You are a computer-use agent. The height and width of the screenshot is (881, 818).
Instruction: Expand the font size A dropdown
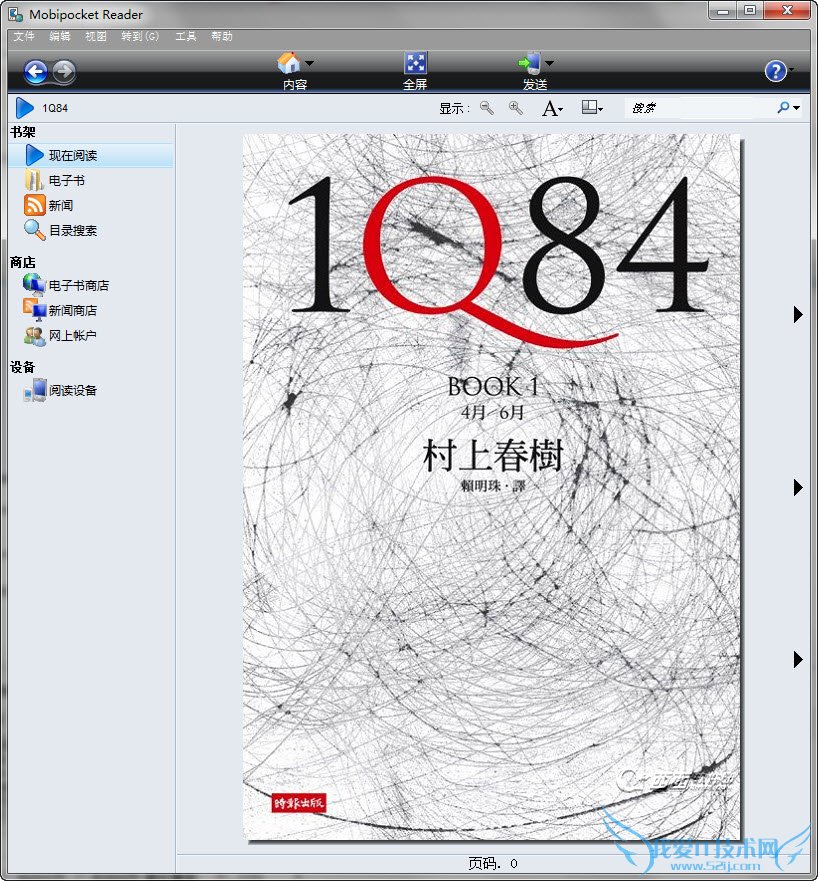point(552,108)
